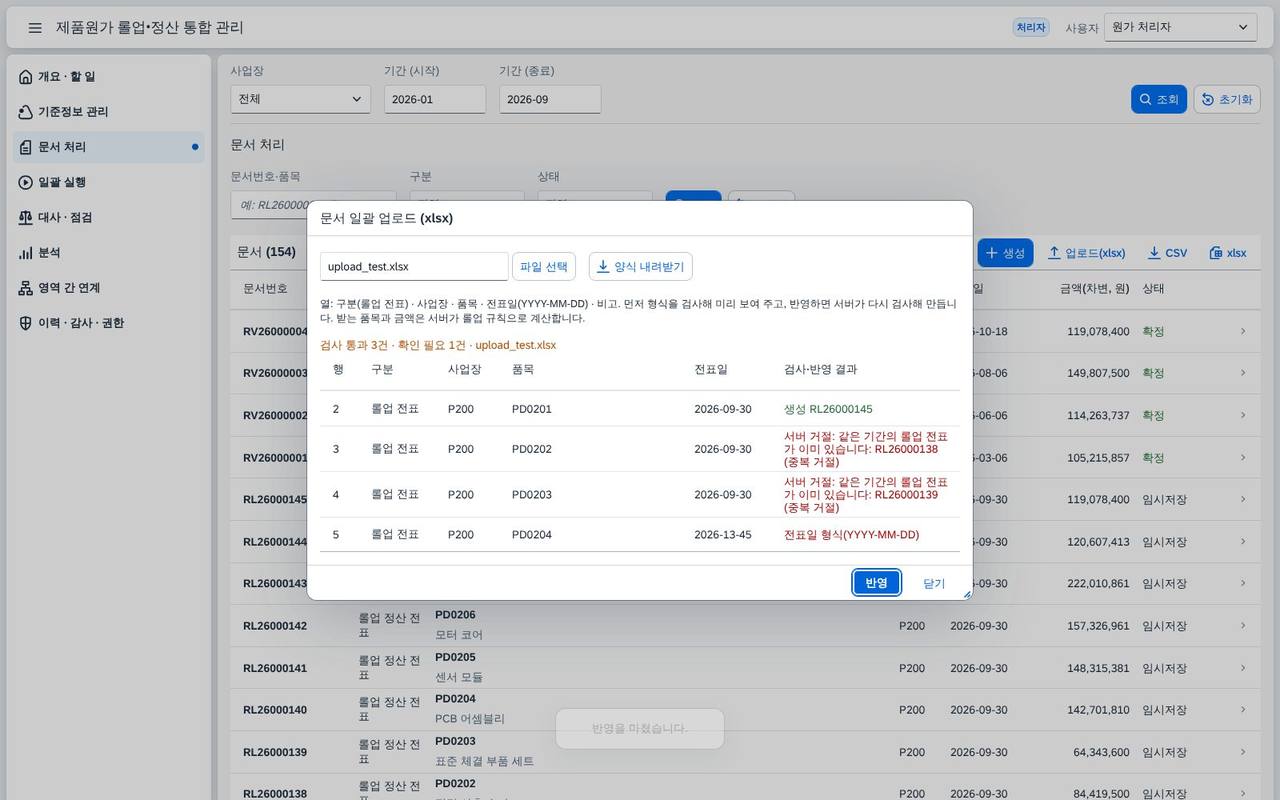Click the 기간 (종료) field showing 2026-09
The width and height of the screenshot is (1280, 800).
tap(550, 99)
